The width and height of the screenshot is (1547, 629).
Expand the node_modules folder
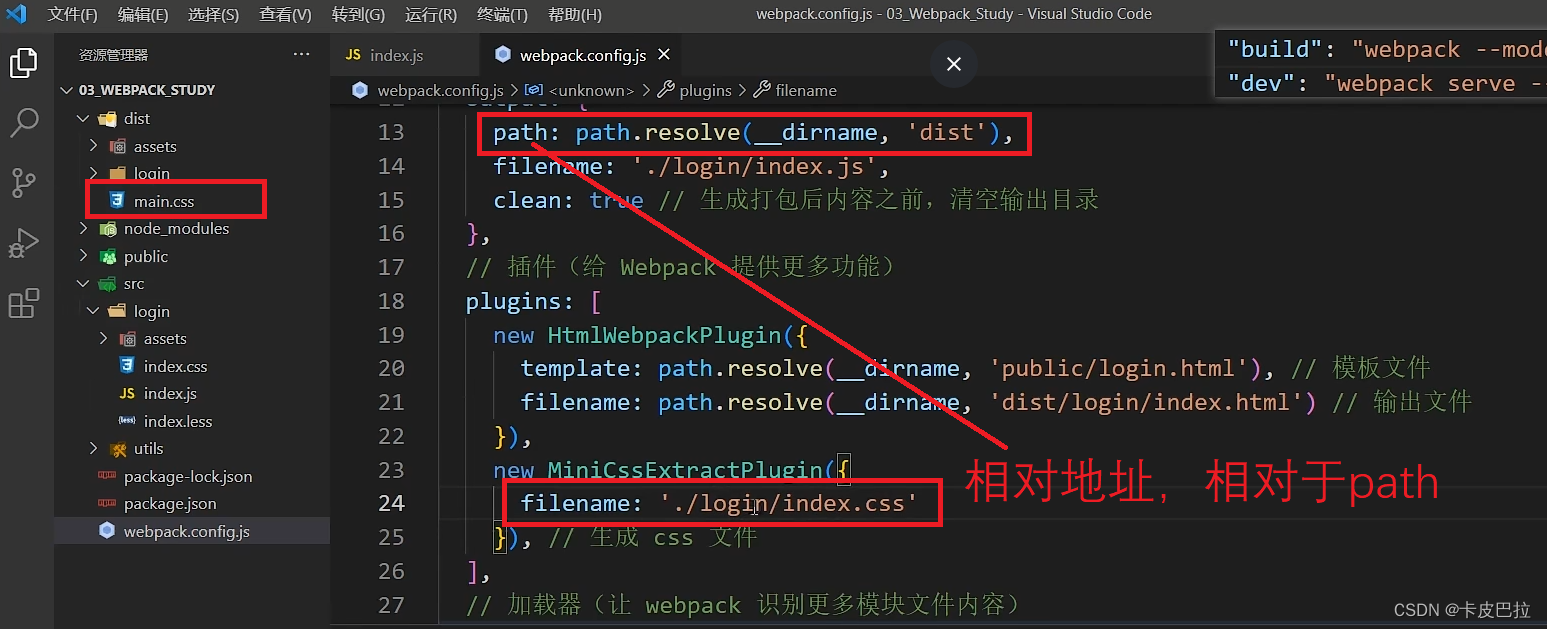click(x=85, y=229)
